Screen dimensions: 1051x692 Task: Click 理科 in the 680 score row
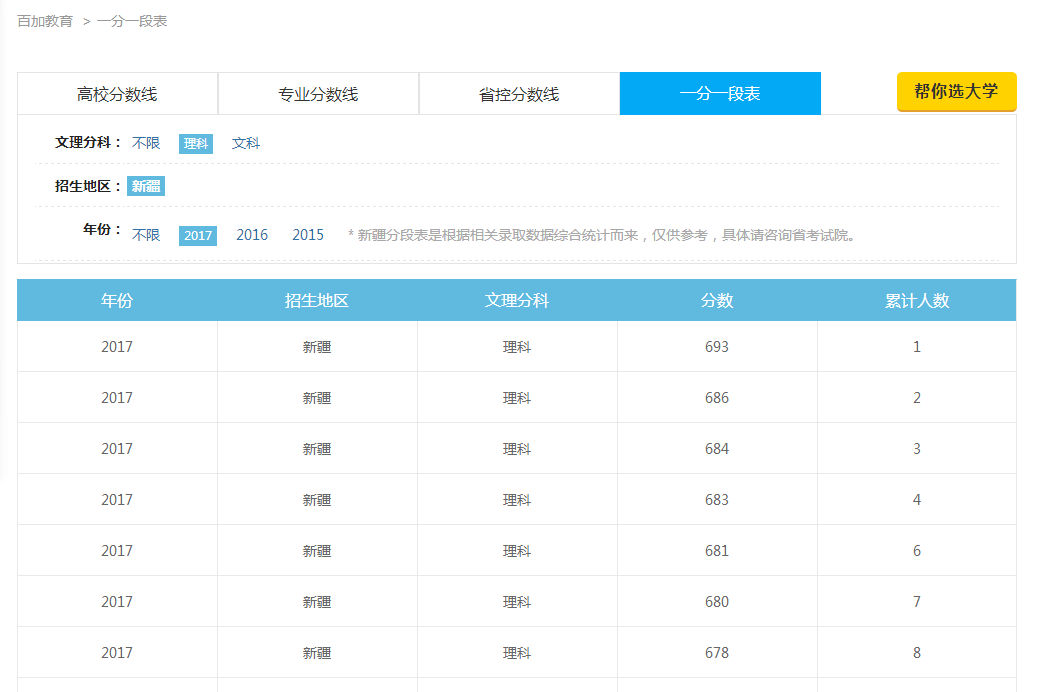[517, 601]
